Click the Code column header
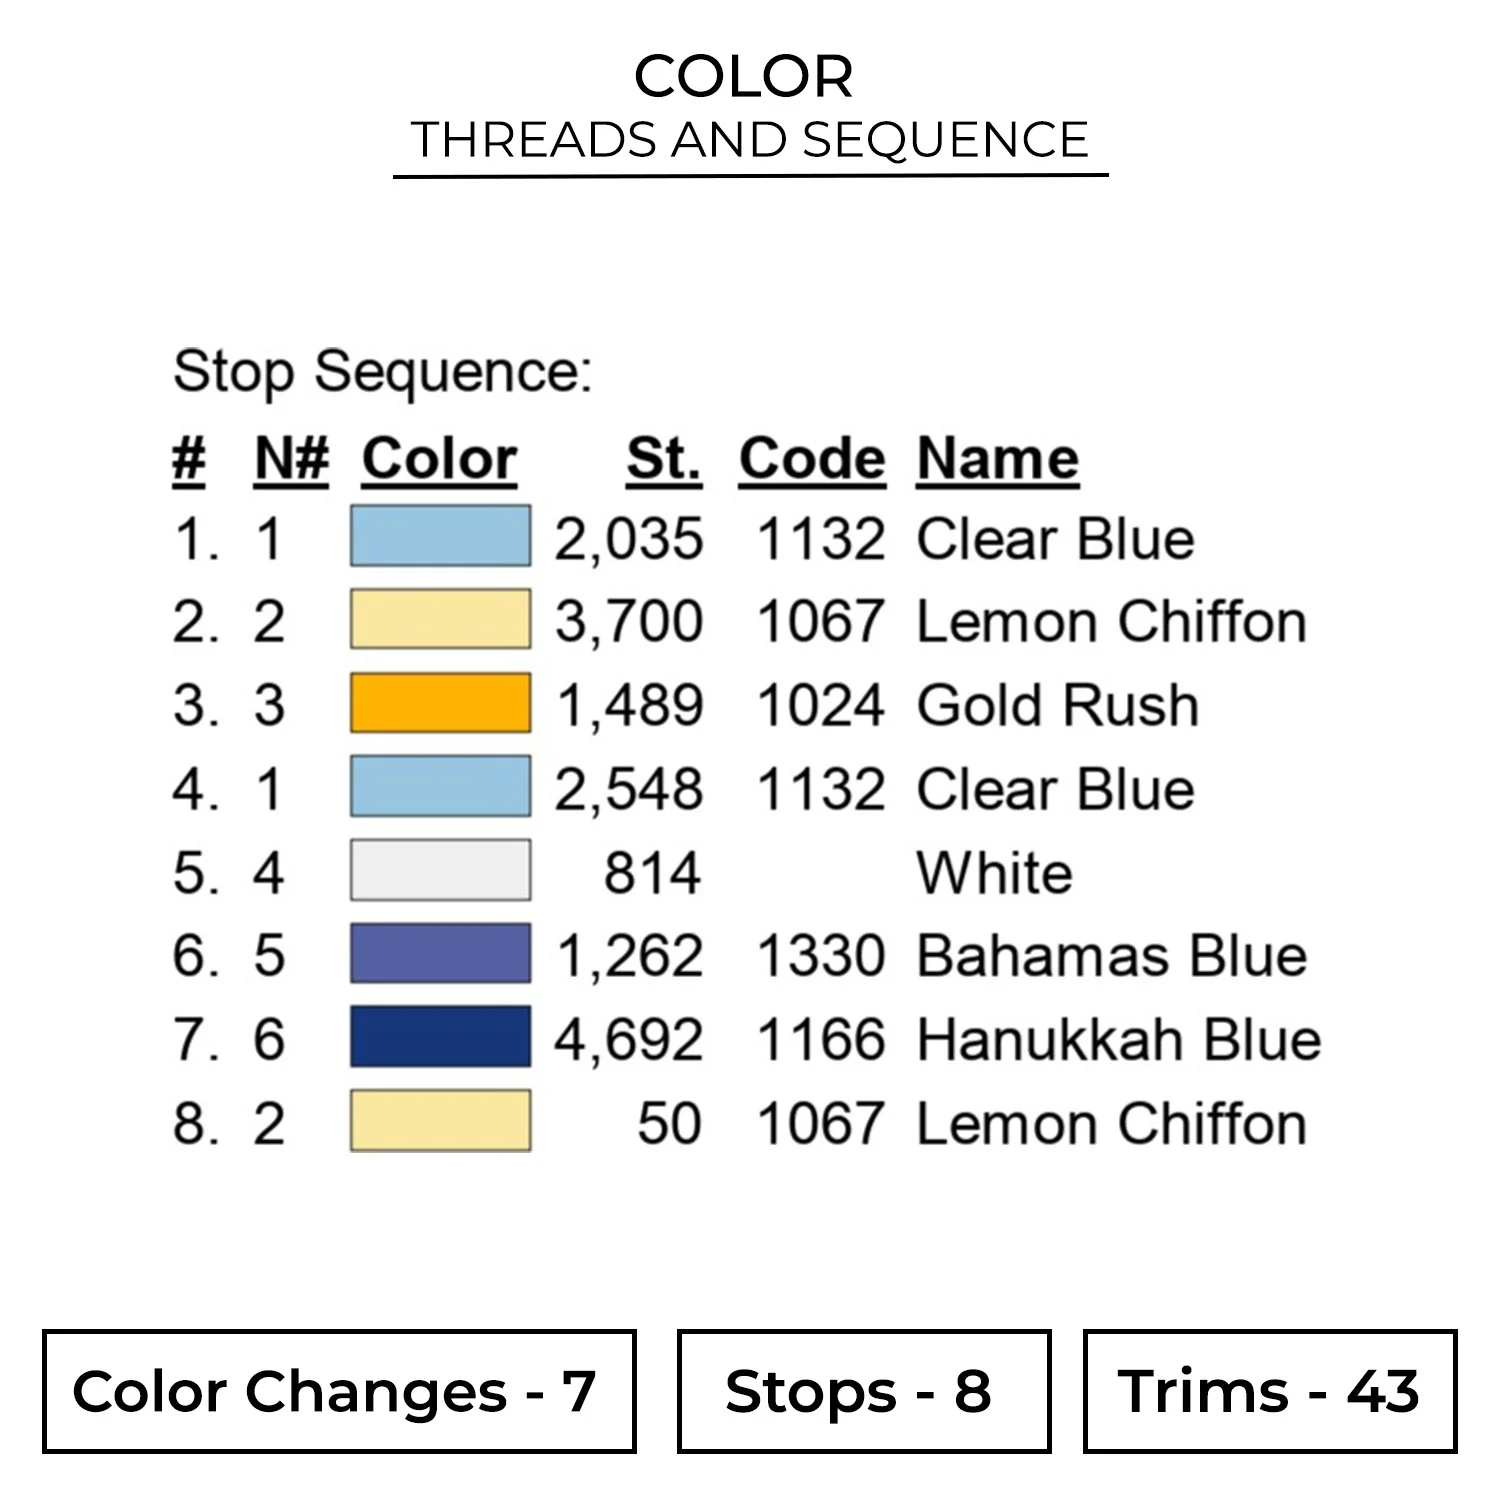The width and height of the screenshot is (1500, 1500). tap(812, 460)
